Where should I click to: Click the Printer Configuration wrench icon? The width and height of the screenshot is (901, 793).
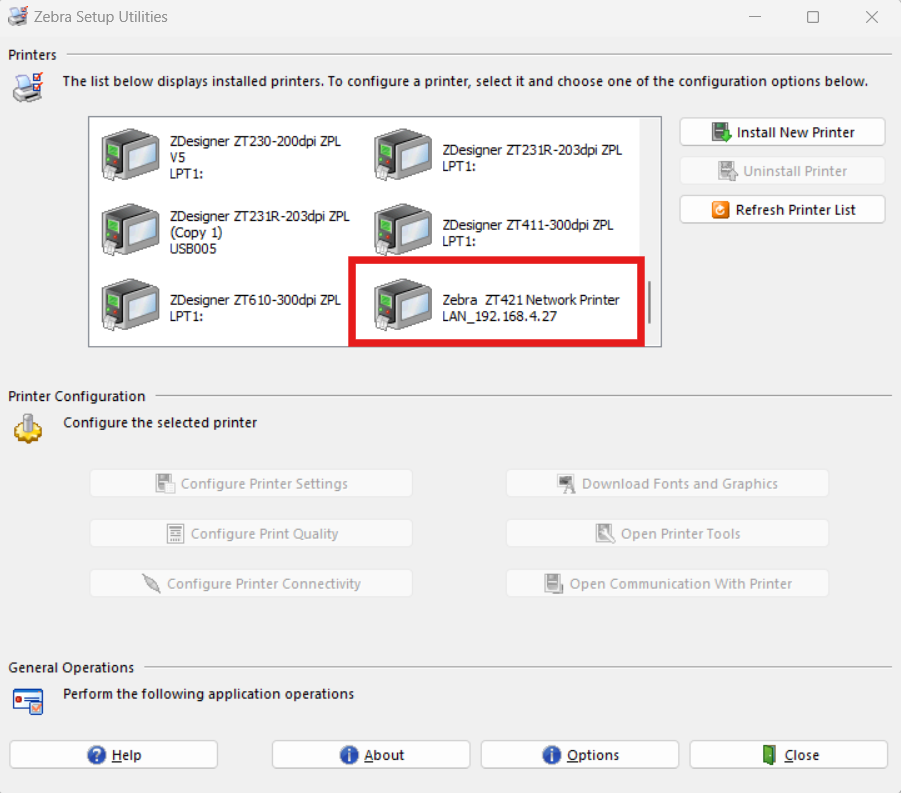[x=28, y=430]
